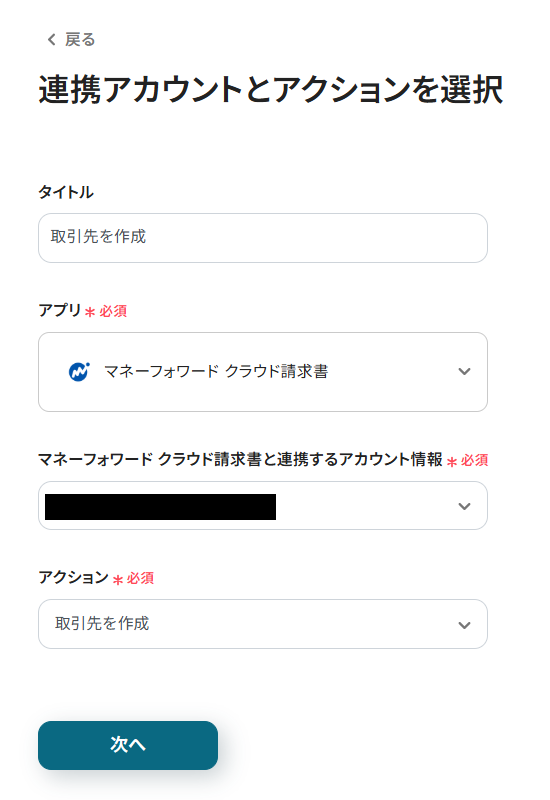Click the chevron in the account info dropdown
This screenshot has width=550, height=800.
[464, 506]
